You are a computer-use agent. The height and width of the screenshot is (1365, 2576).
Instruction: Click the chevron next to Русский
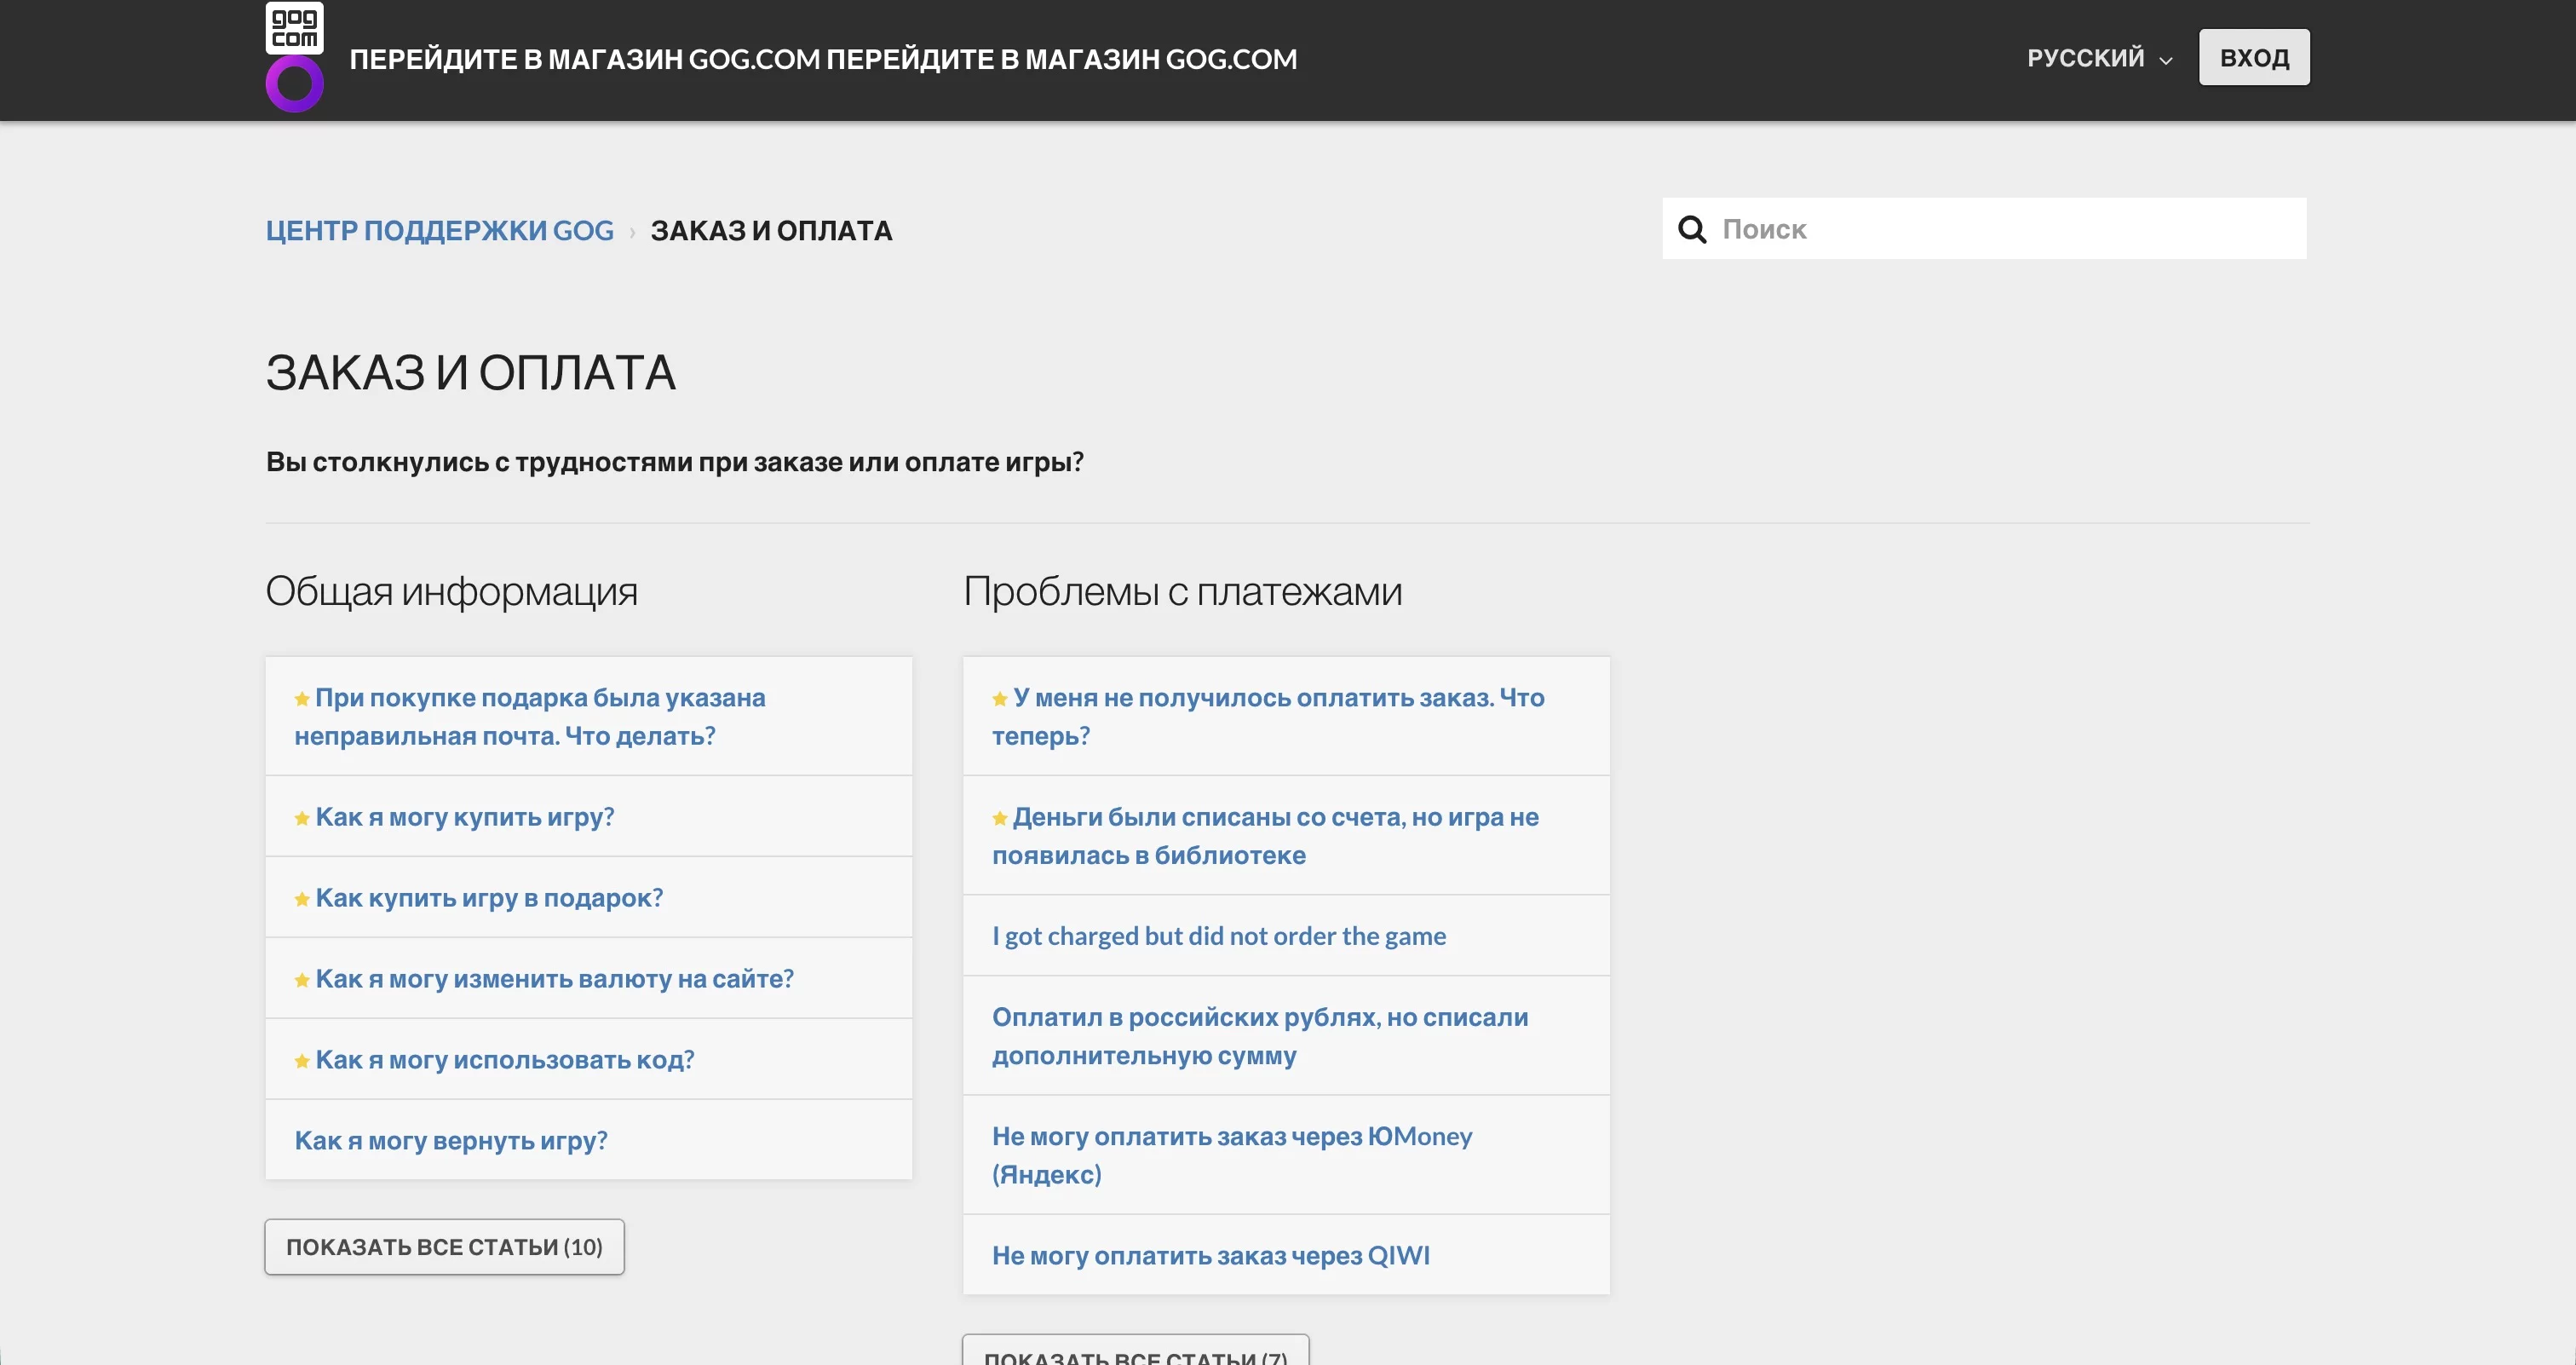pyautogui.click(x=2166, y=61)
